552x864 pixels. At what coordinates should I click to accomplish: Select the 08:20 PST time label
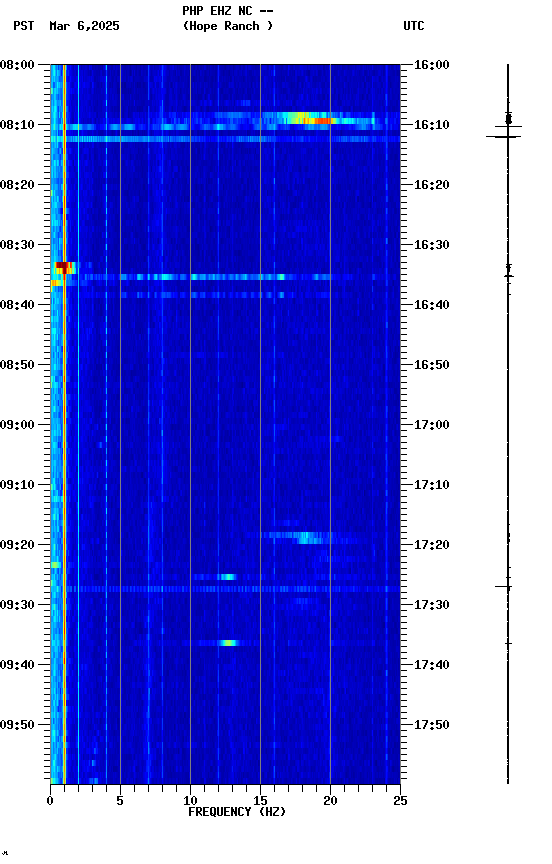click(17, 185)
